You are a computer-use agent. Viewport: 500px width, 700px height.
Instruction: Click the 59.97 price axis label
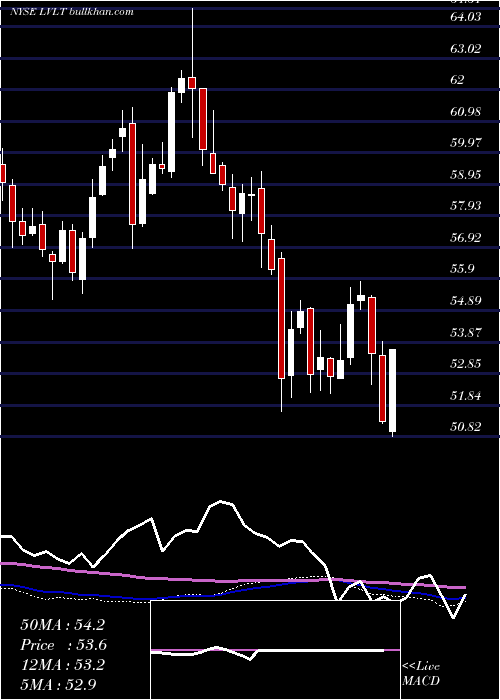tap(466, 142)
